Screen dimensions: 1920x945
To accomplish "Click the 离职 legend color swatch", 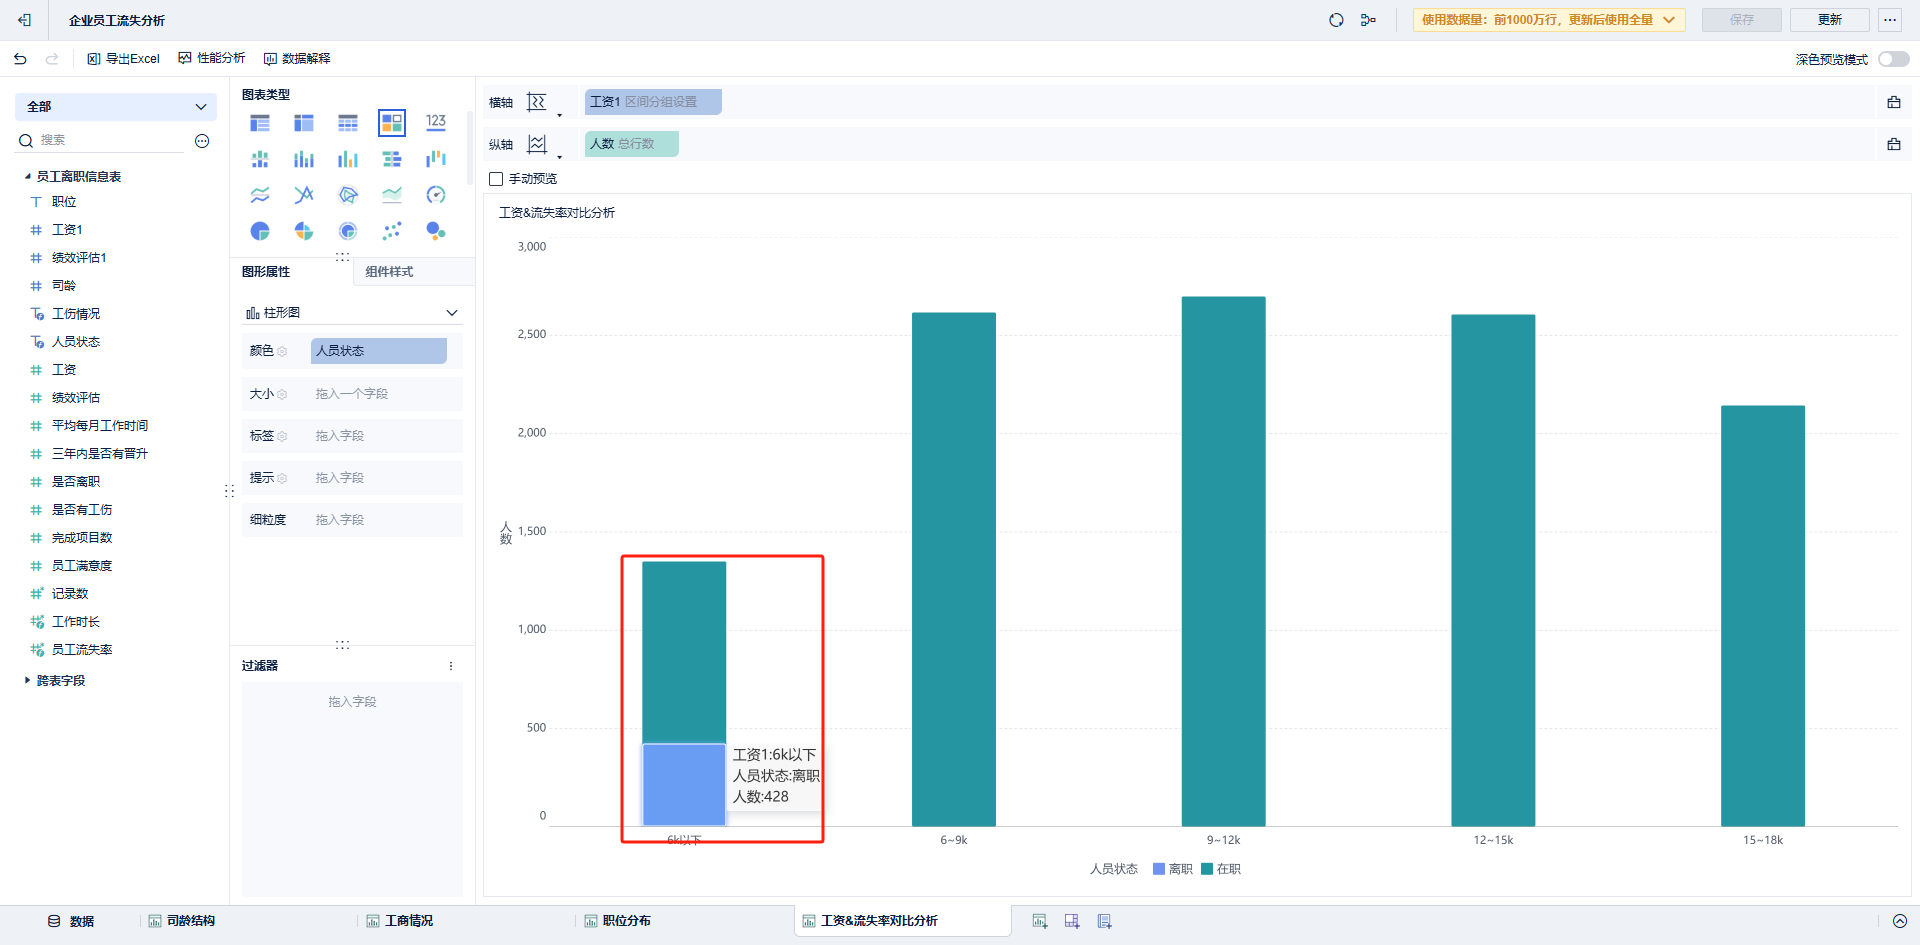I will pos(1159,869).
